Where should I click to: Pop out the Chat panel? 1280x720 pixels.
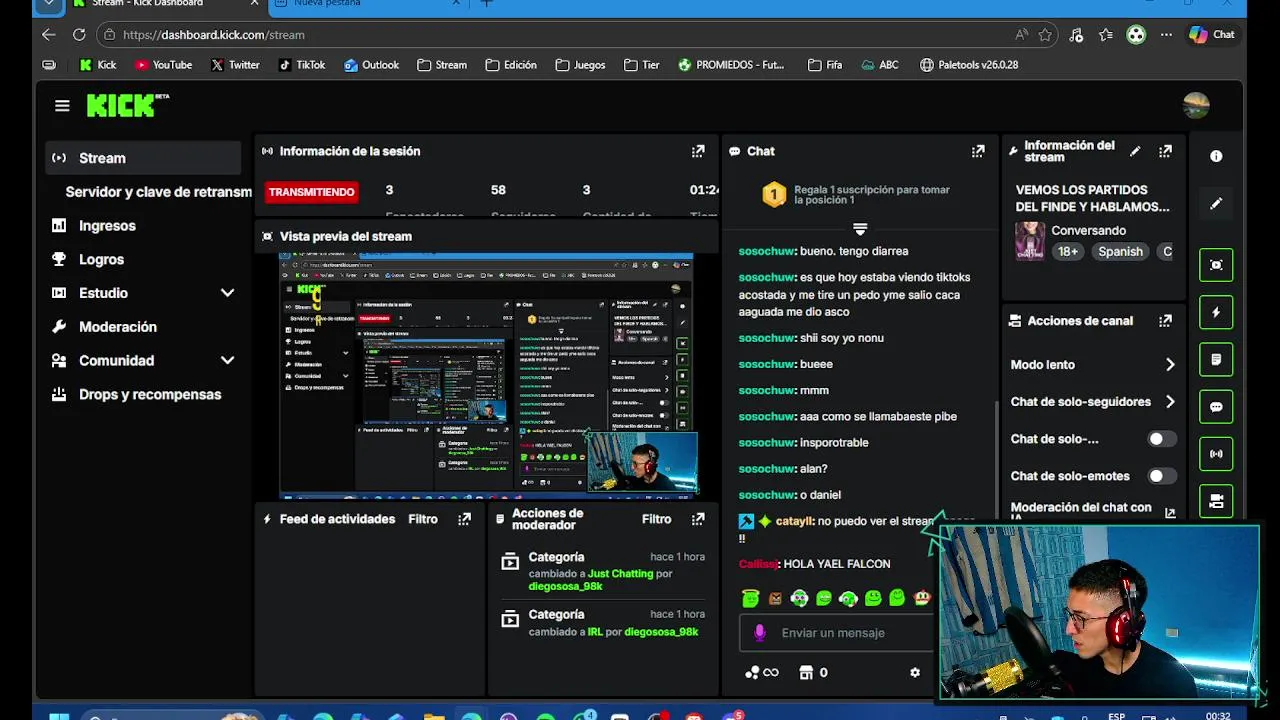978,151
